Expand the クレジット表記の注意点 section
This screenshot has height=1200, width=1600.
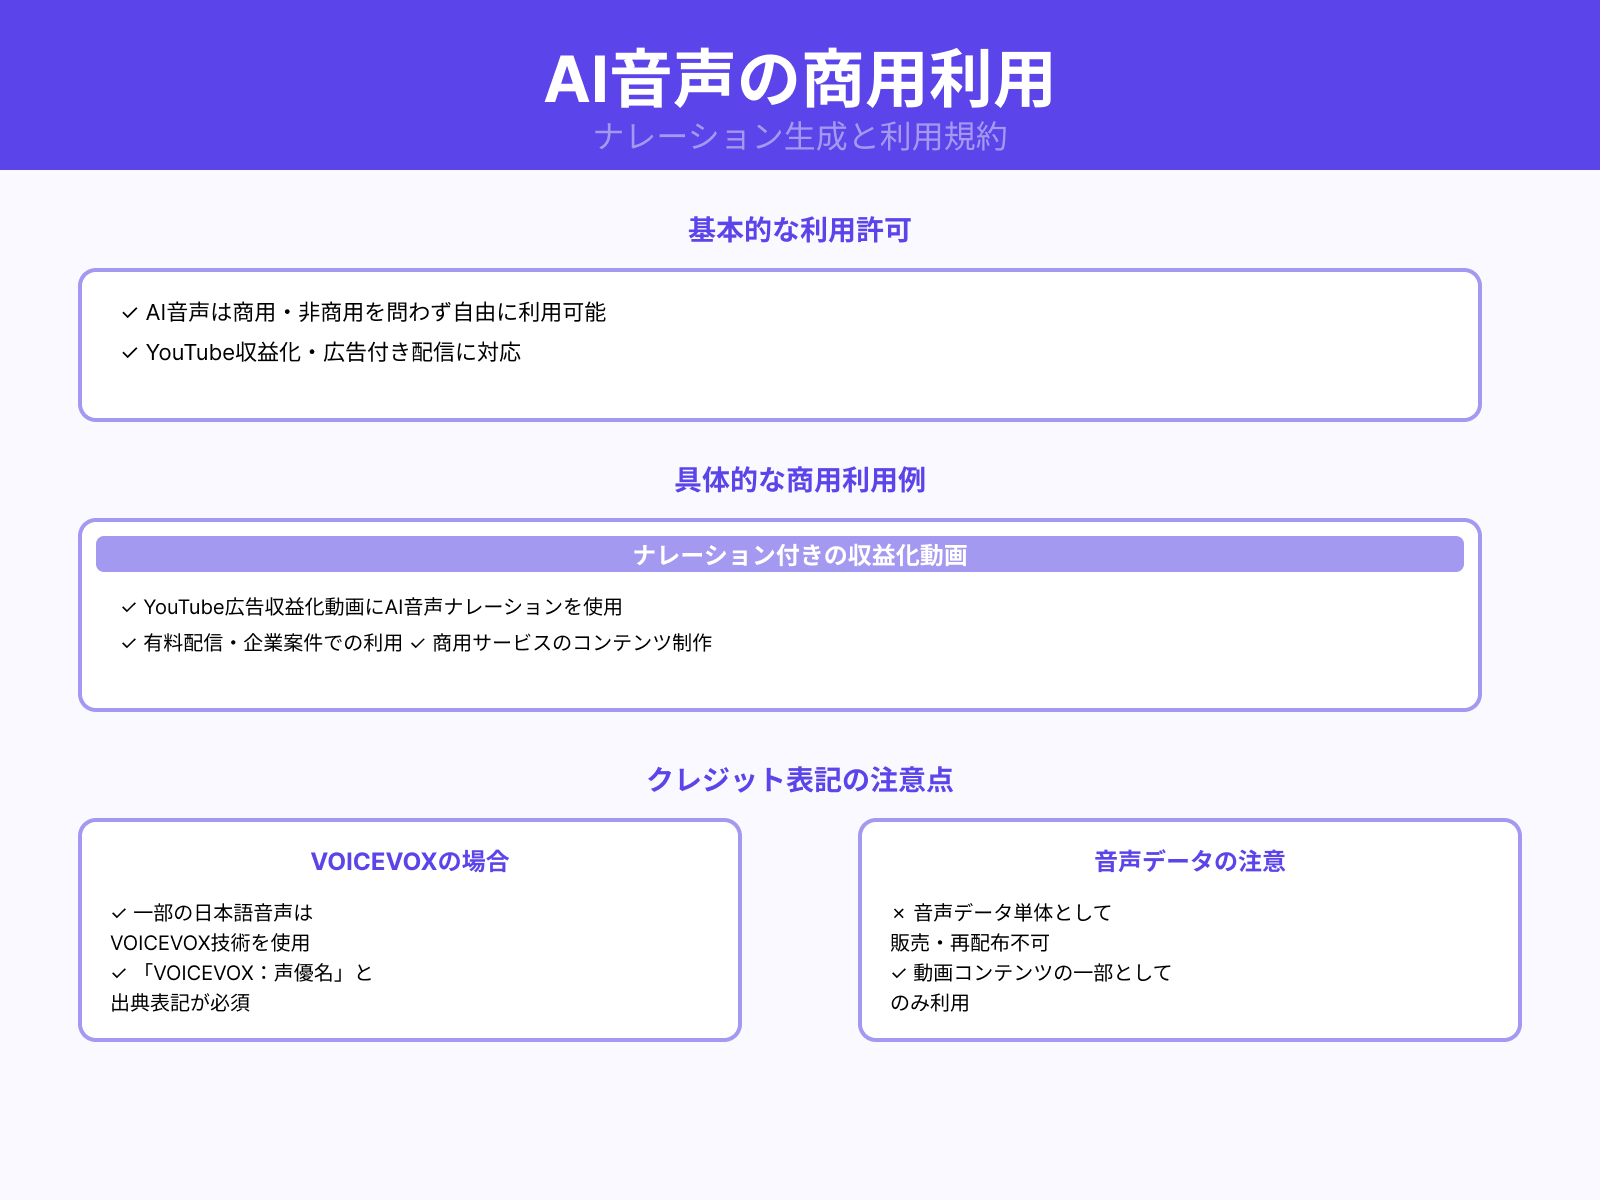click(x=800, y=780)
